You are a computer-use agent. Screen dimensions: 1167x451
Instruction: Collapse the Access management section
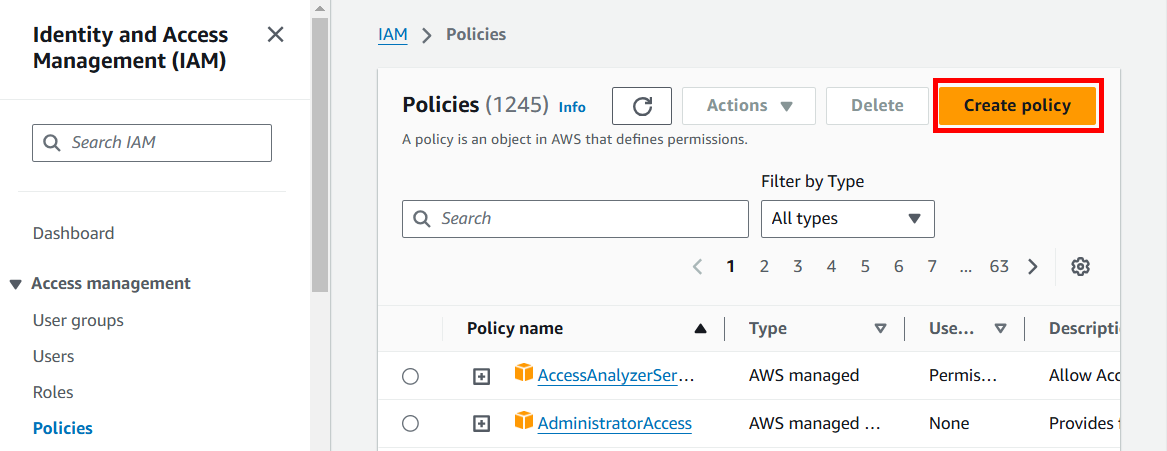16,284
